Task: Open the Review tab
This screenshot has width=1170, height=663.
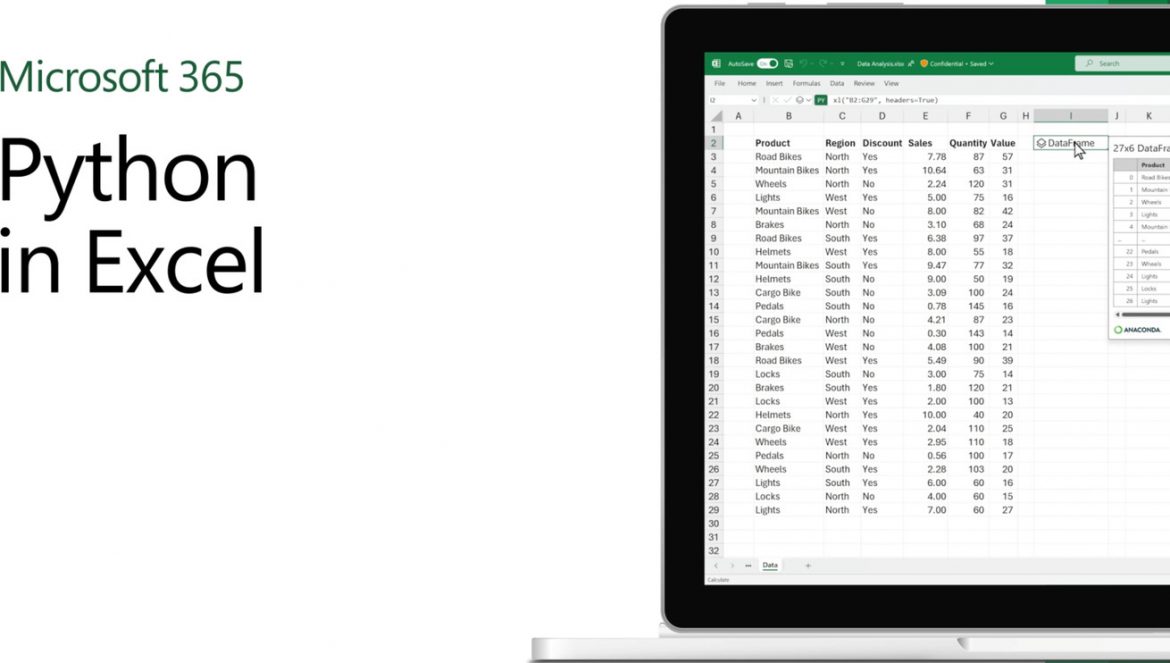Action: point(864,84)
